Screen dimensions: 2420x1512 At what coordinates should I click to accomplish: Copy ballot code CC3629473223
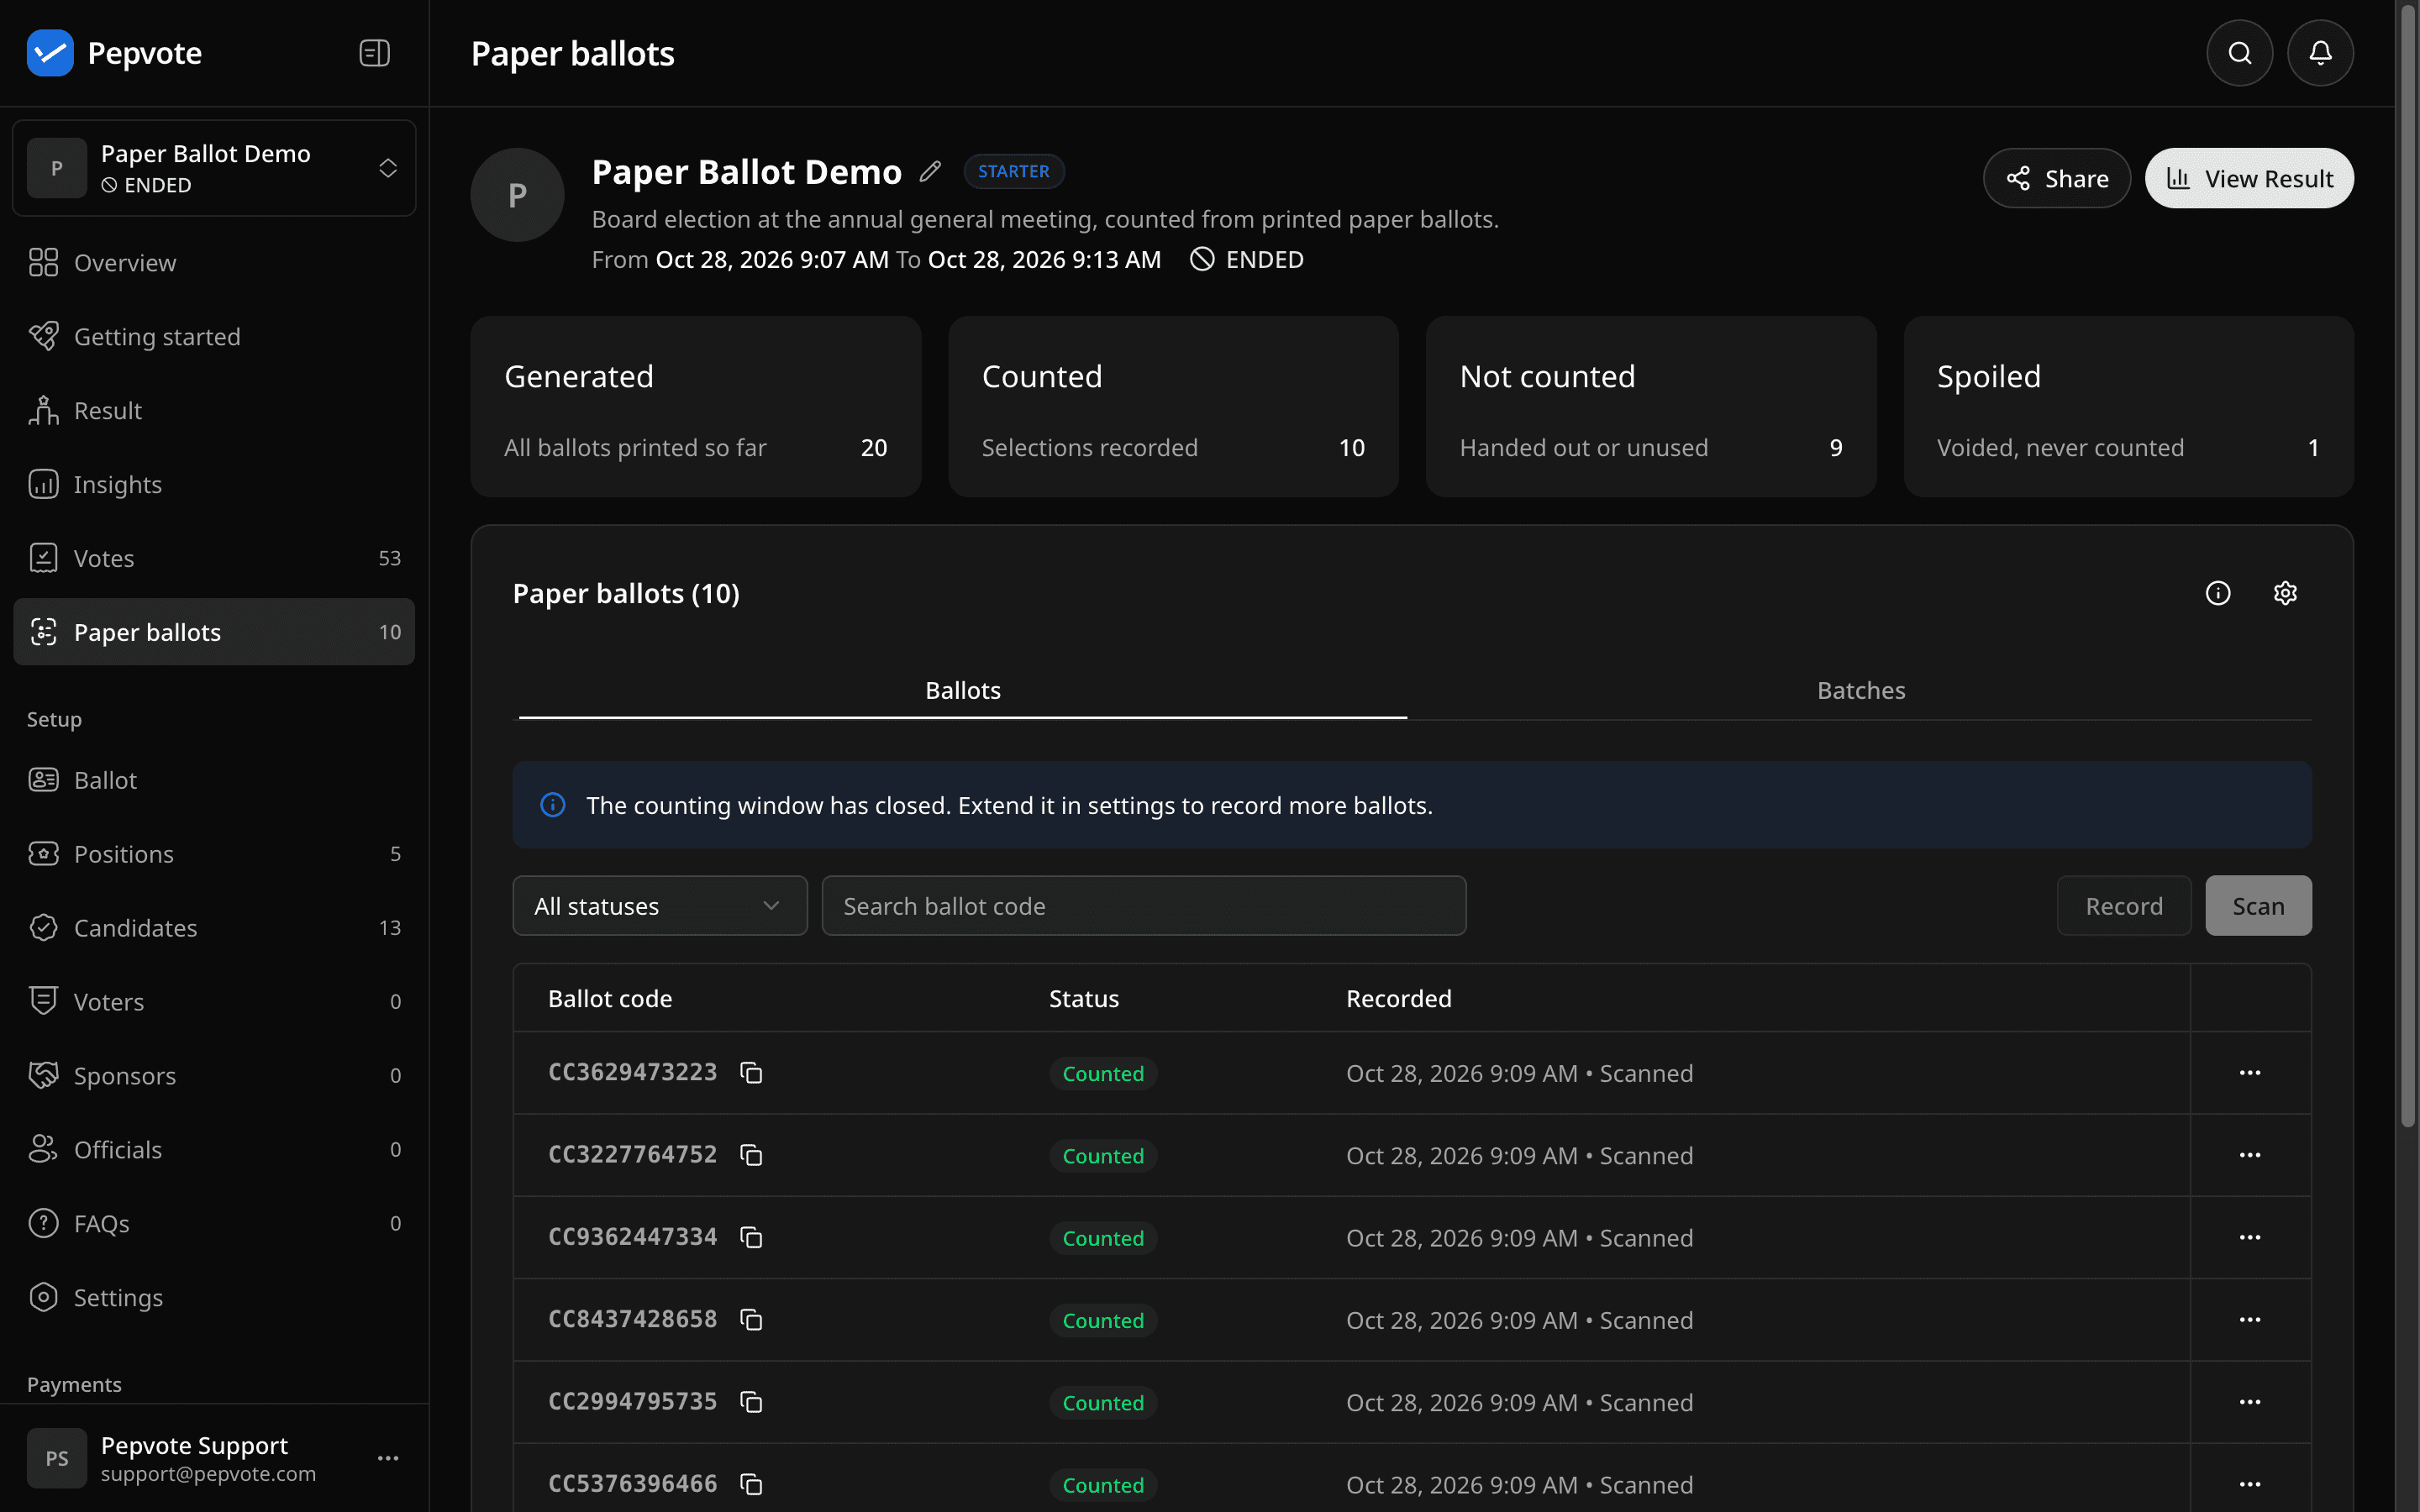[x=751, y=1072]
